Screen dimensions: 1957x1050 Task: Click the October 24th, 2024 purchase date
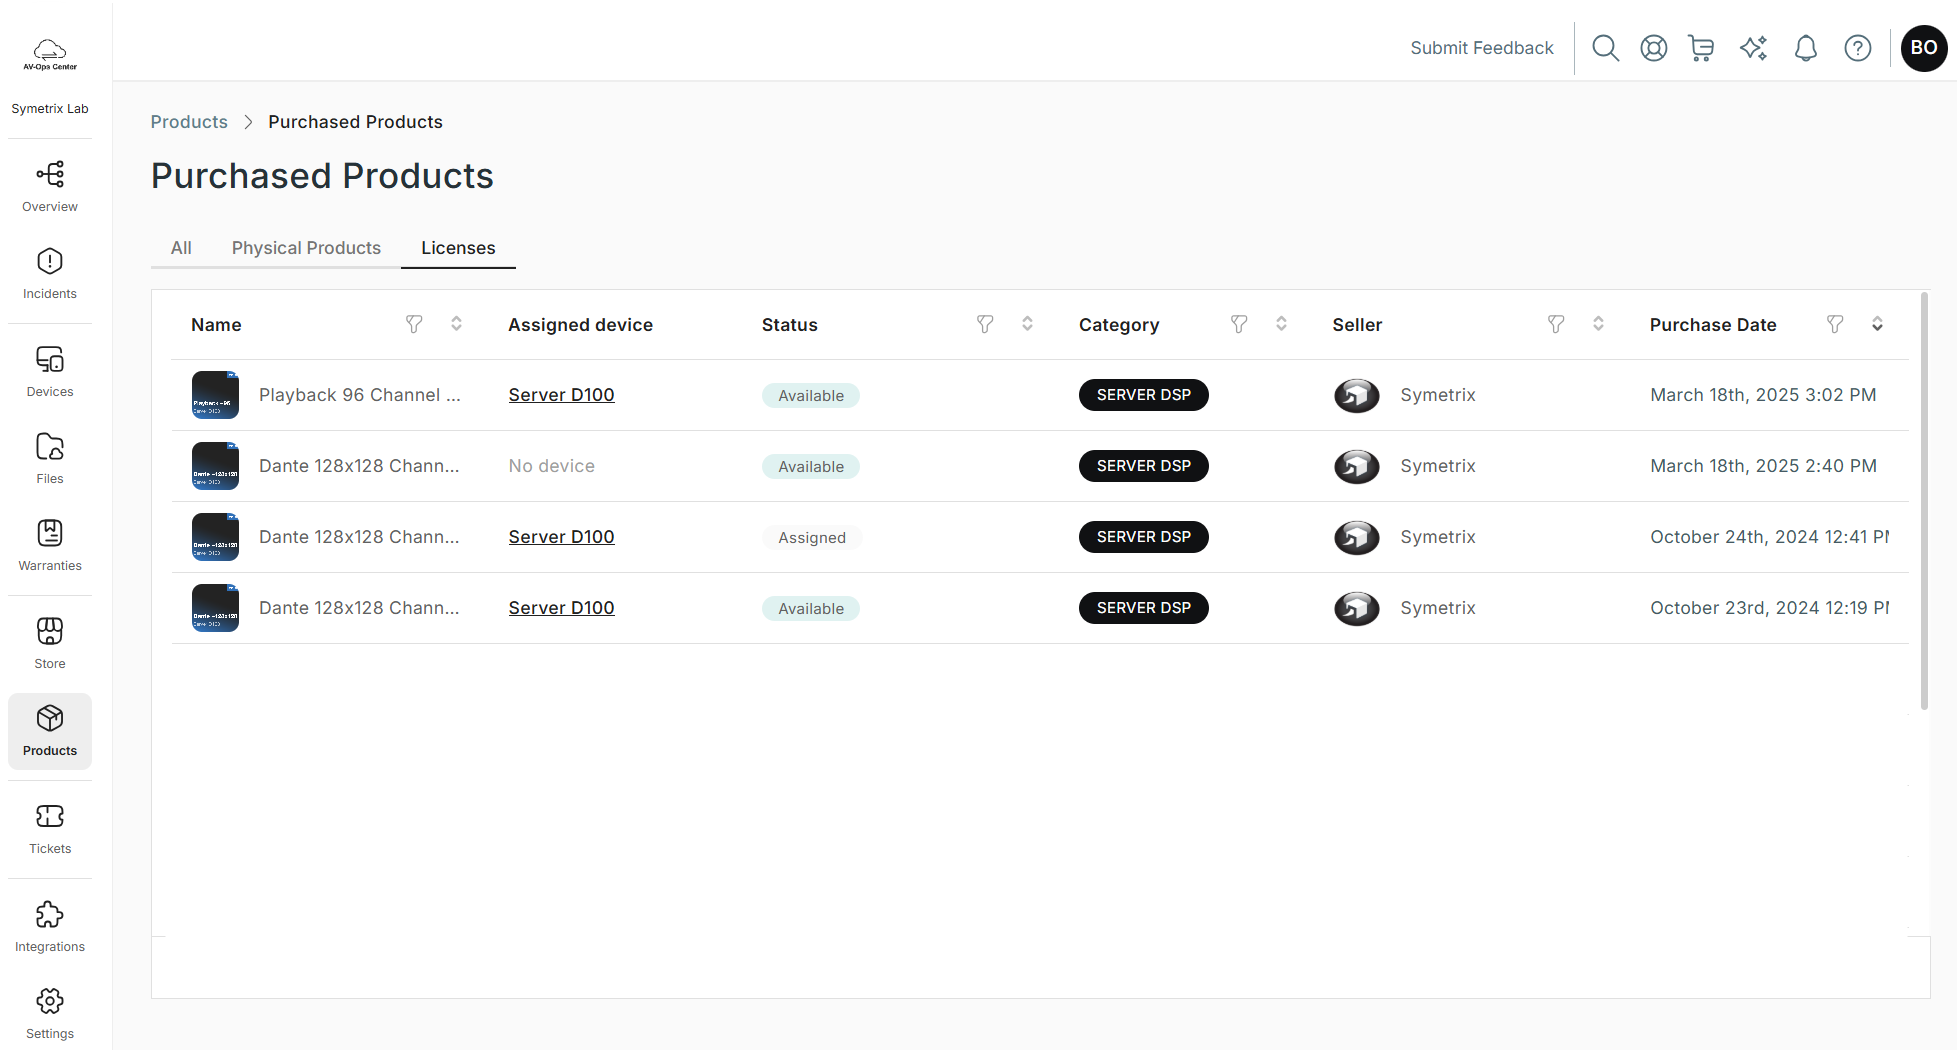point(1769,537)
